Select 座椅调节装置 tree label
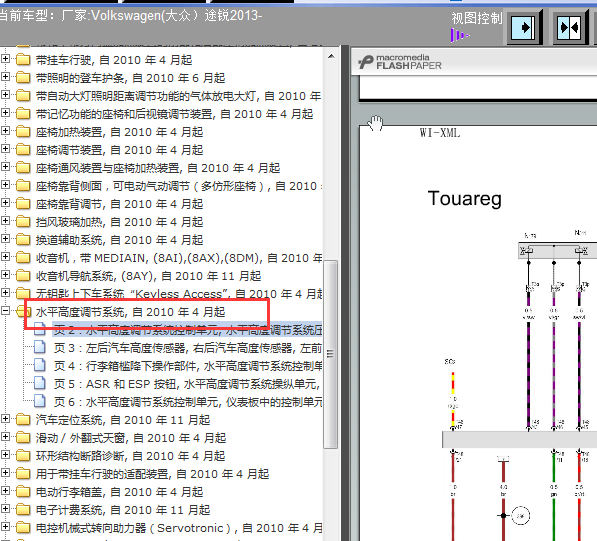Viewport: 597px width, 541px height. click(119, 150)
